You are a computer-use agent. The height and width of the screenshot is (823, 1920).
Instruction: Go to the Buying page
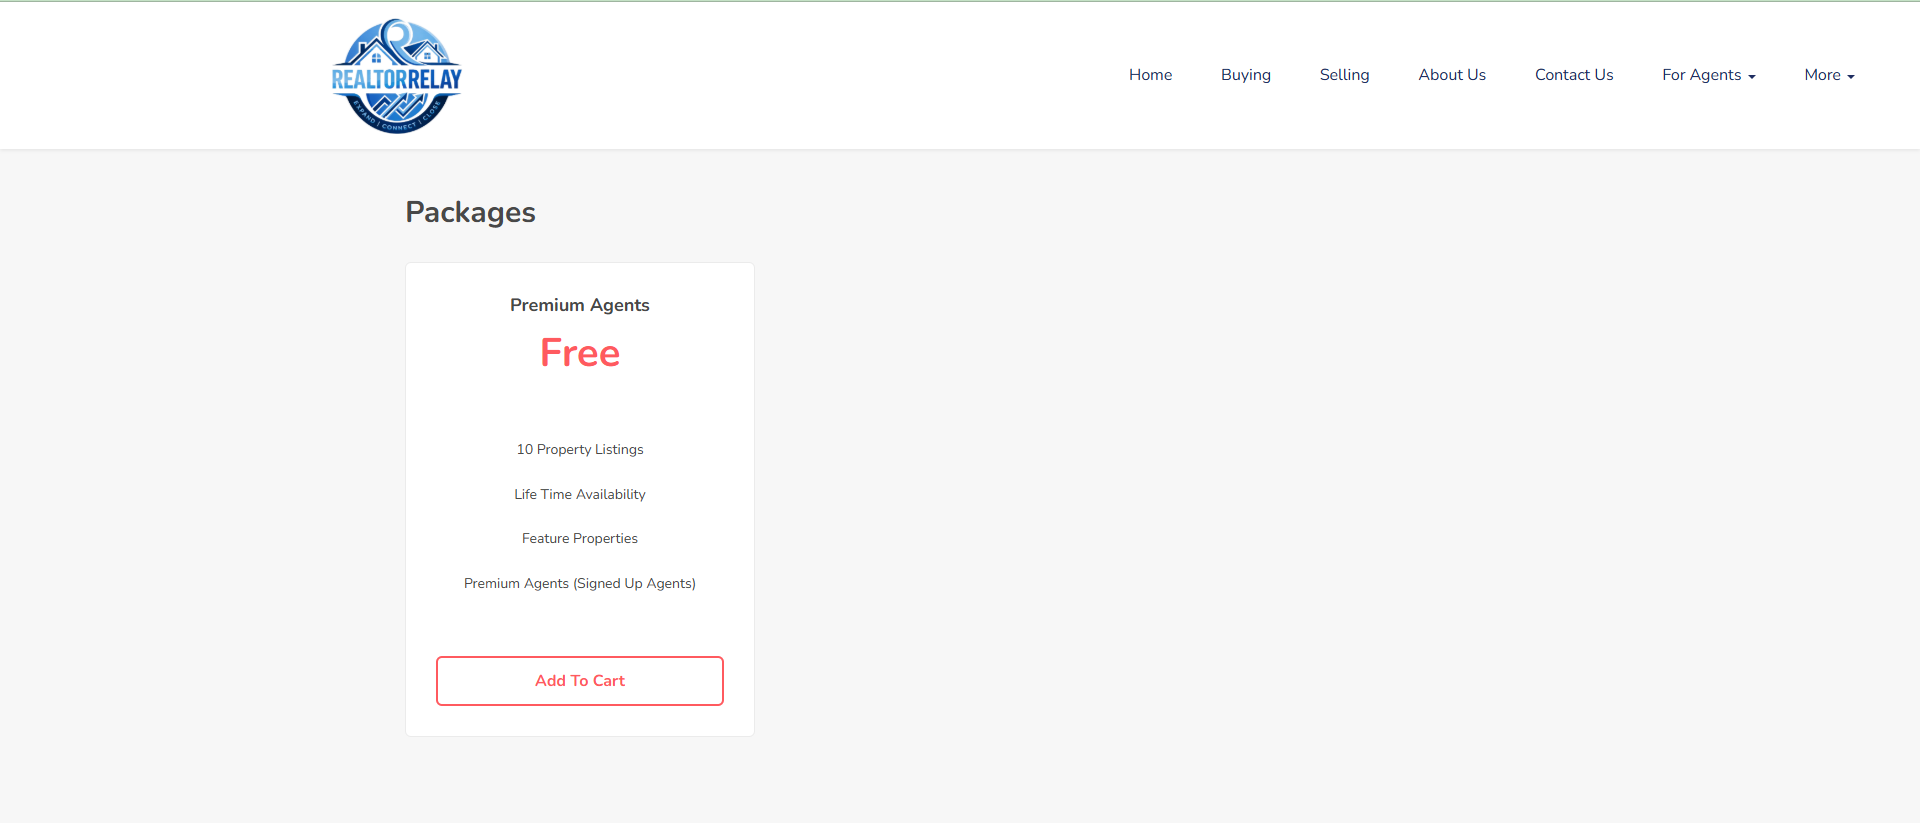coord(1245,75)
